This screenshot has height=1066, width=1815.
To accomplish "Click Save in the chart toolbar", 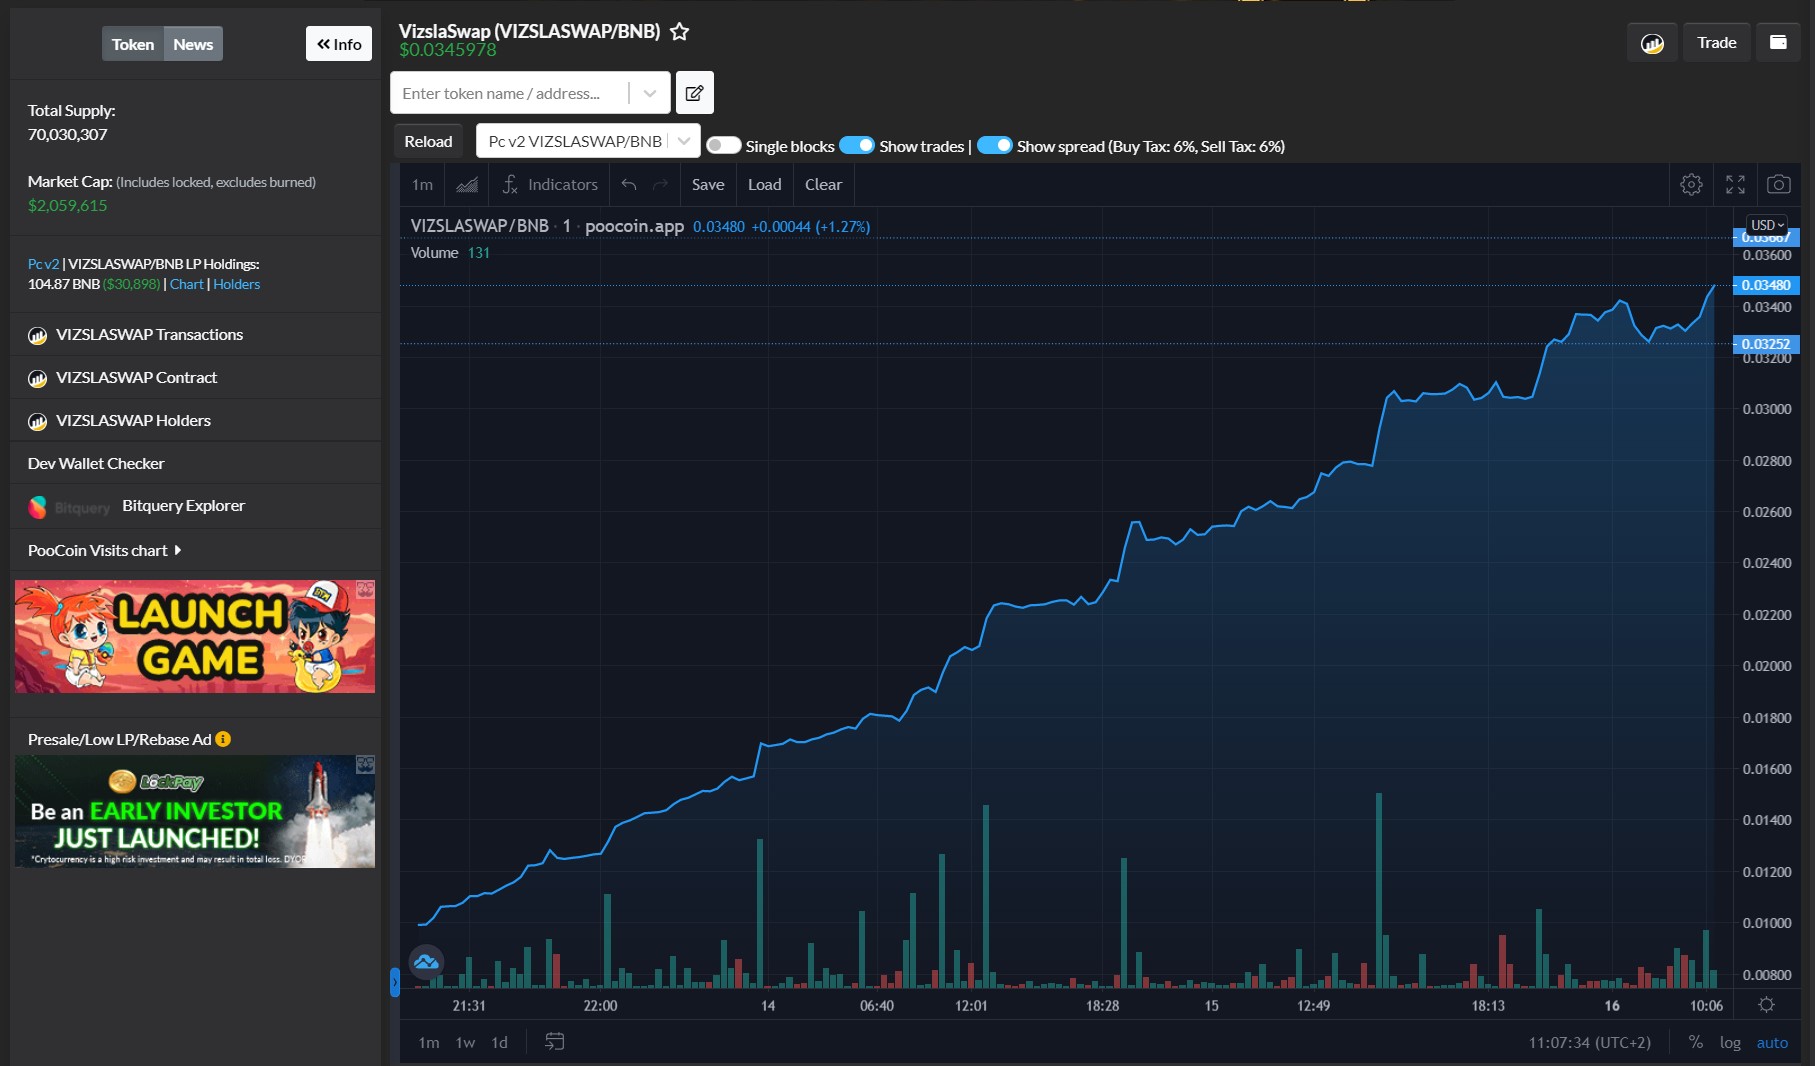I will point(708,184).
